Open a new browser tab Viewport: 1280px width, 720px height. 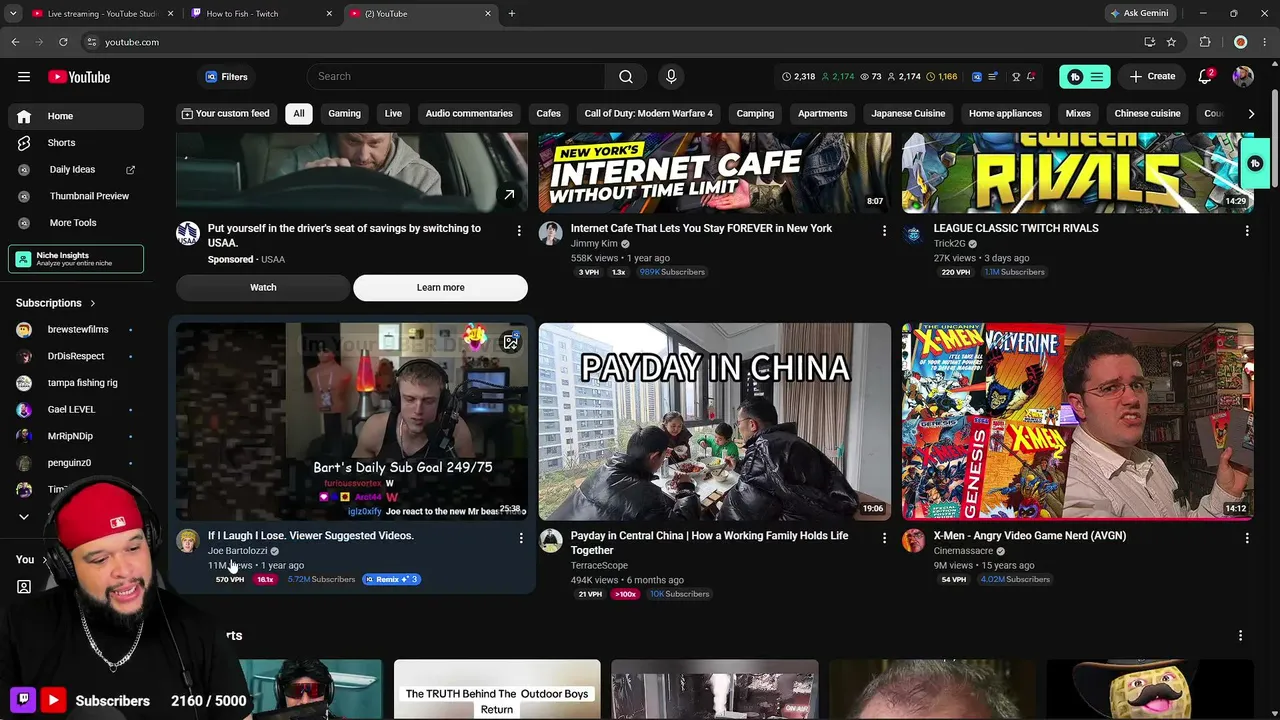coord(512,14)
